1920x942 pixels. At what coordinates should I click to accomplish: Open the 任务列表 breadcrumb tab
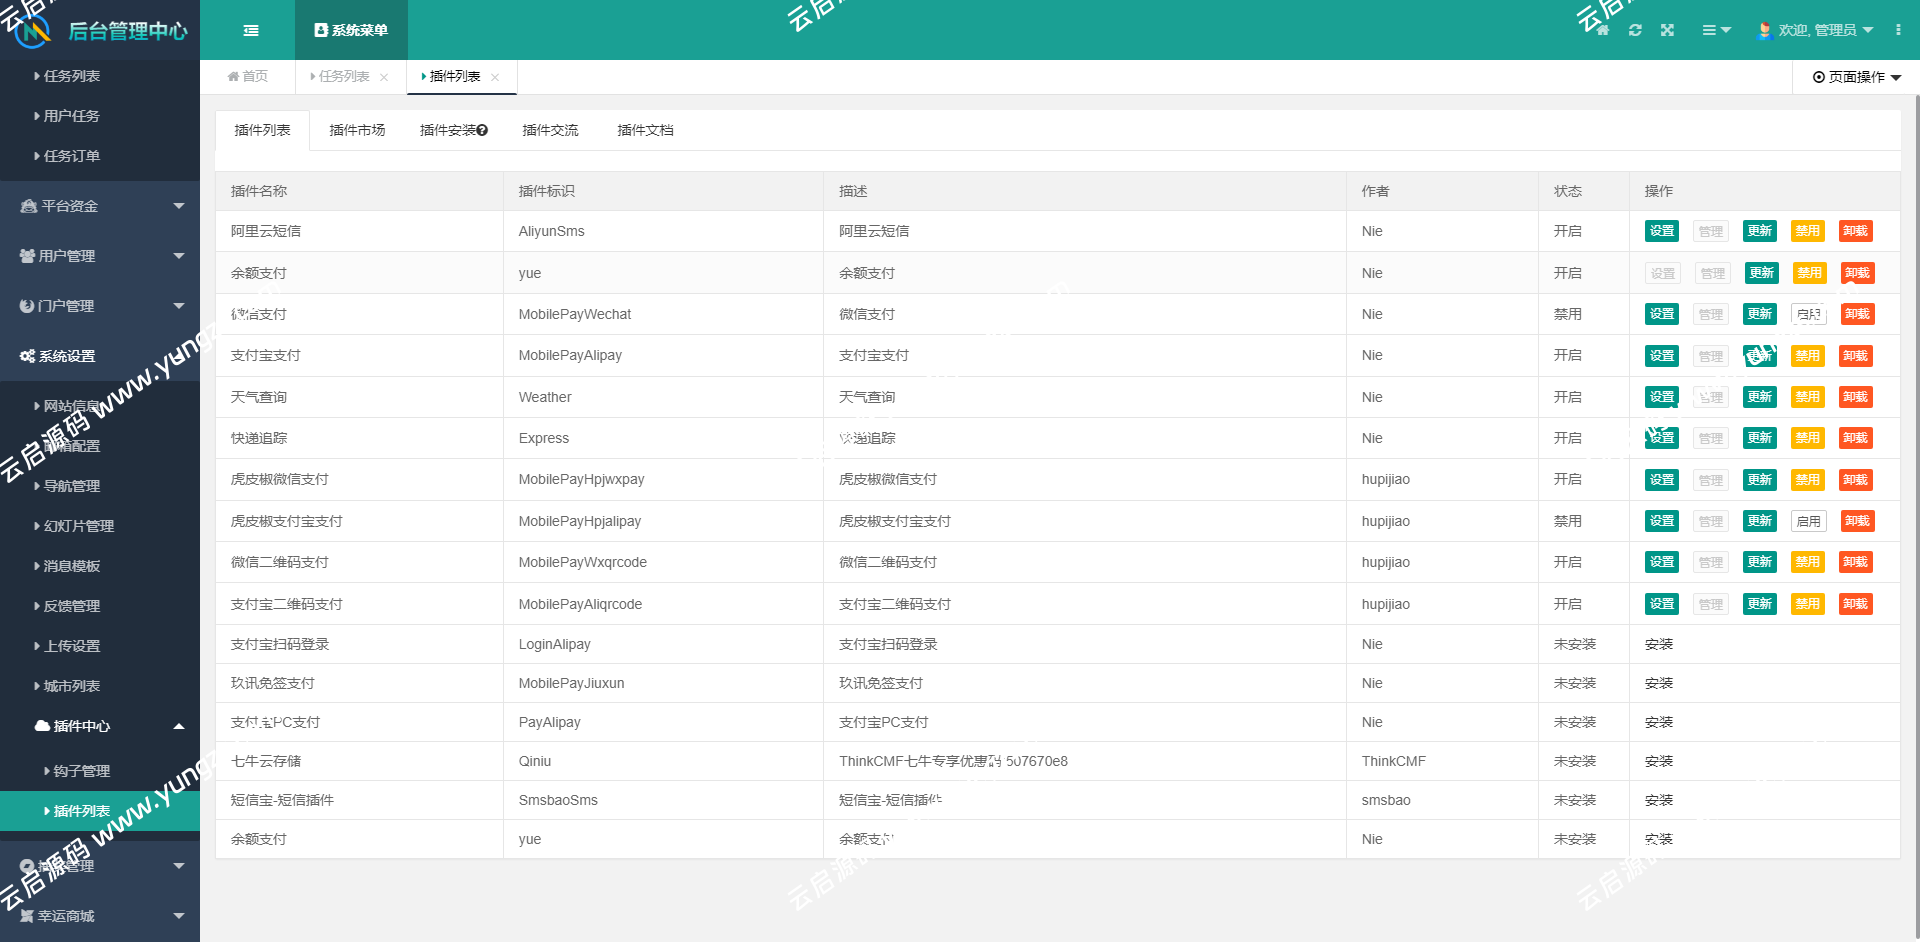click(x=344, y=76)
